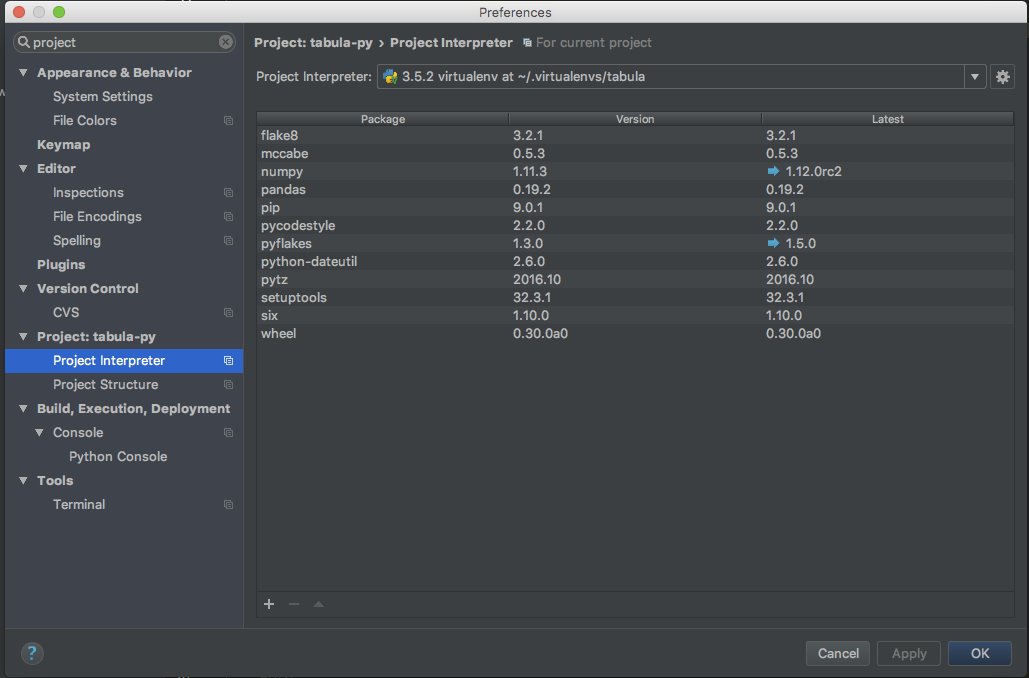The height and width of the screenshot is (678, 1029).
Task: Collapse the Appearance & Behavior section
Action: pyautogui.click(x=23, y=72)
